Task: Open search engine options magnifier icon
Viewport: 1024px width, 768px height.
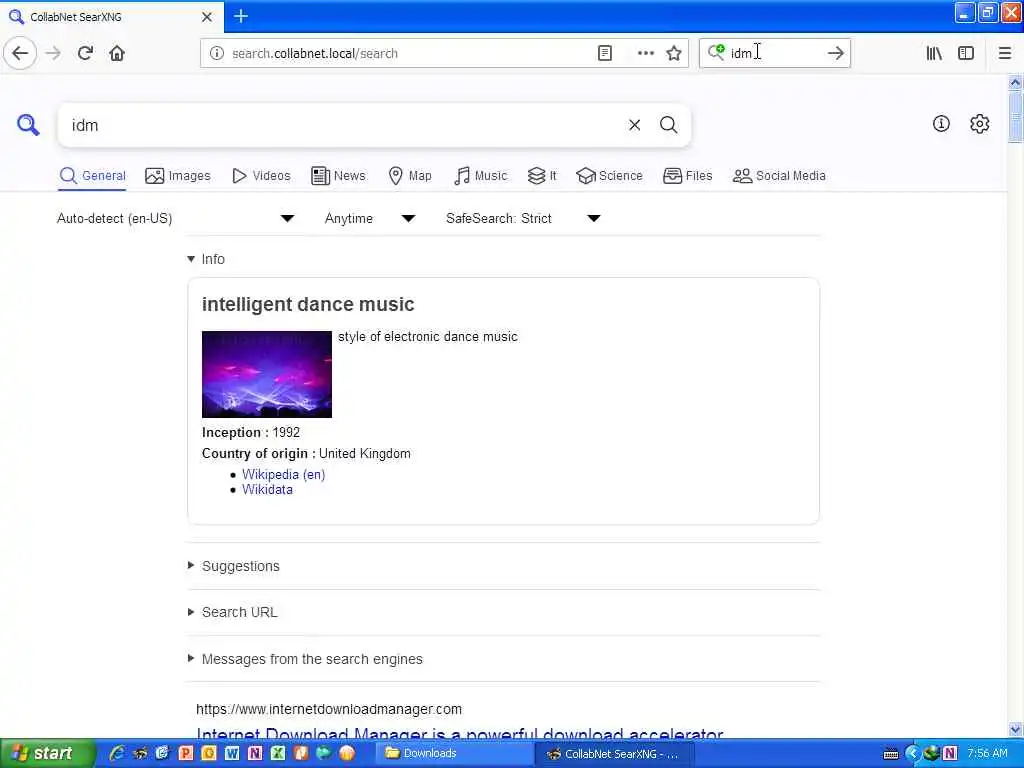Action: tap(716, 52)
